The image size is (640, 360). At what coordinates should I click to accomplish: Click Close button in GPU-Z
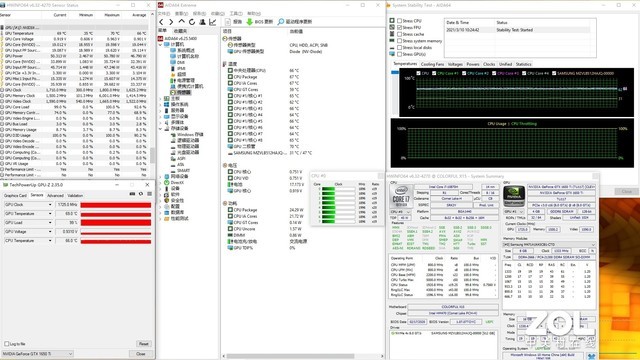coord(141,353)
